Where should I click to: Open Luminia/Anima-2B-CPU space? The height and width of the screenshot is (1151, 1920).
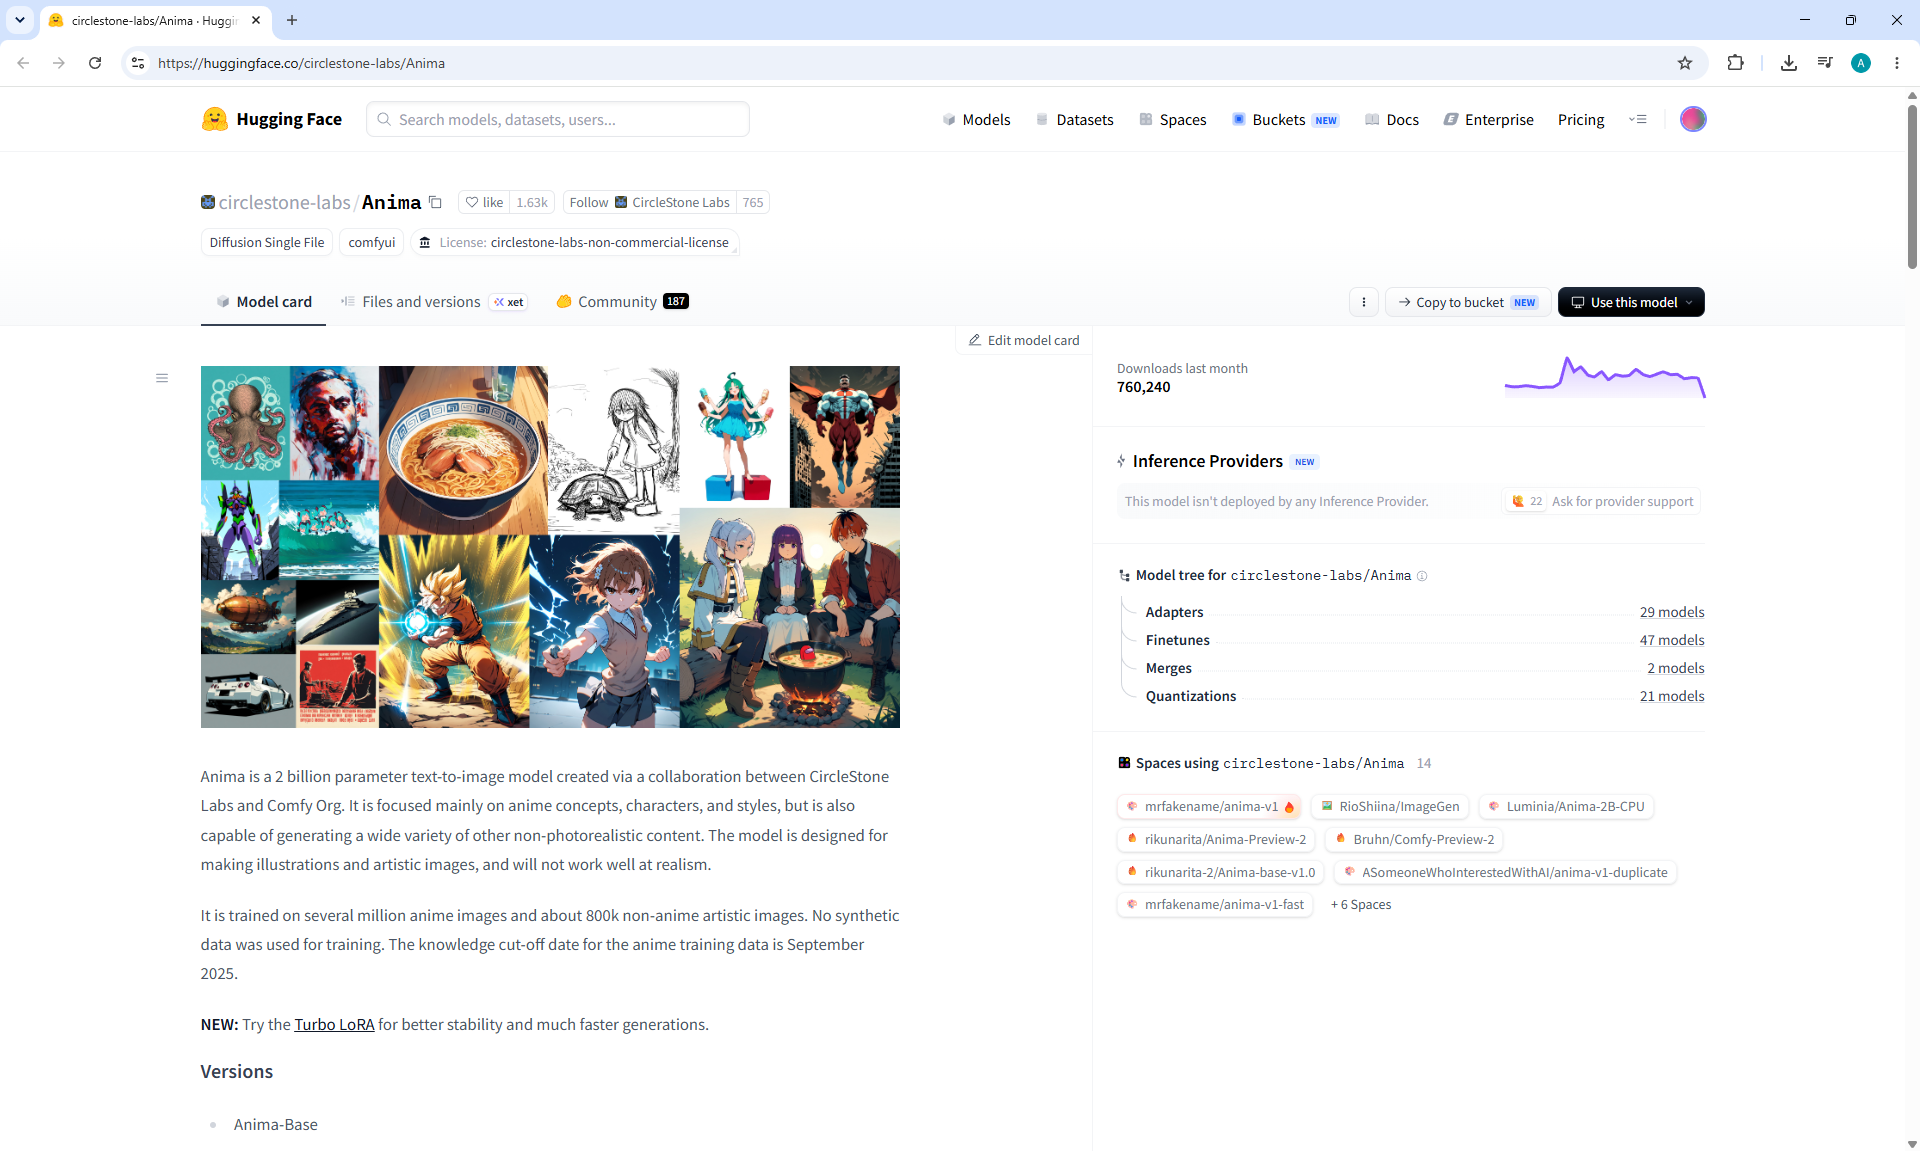coord(1566,807)
